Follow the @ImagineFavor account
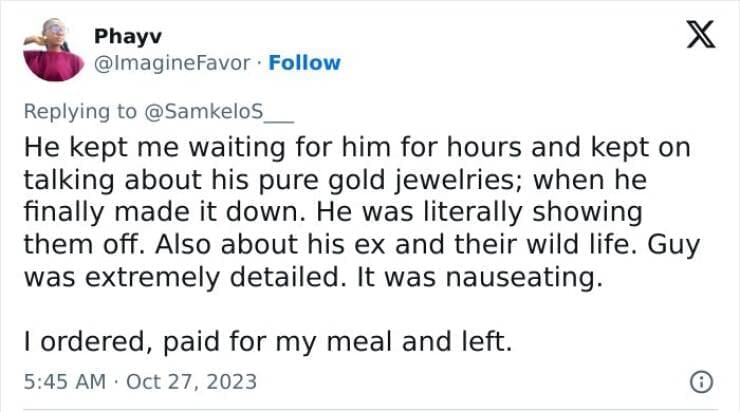This screenshot has width=740, height=412. 305,62
